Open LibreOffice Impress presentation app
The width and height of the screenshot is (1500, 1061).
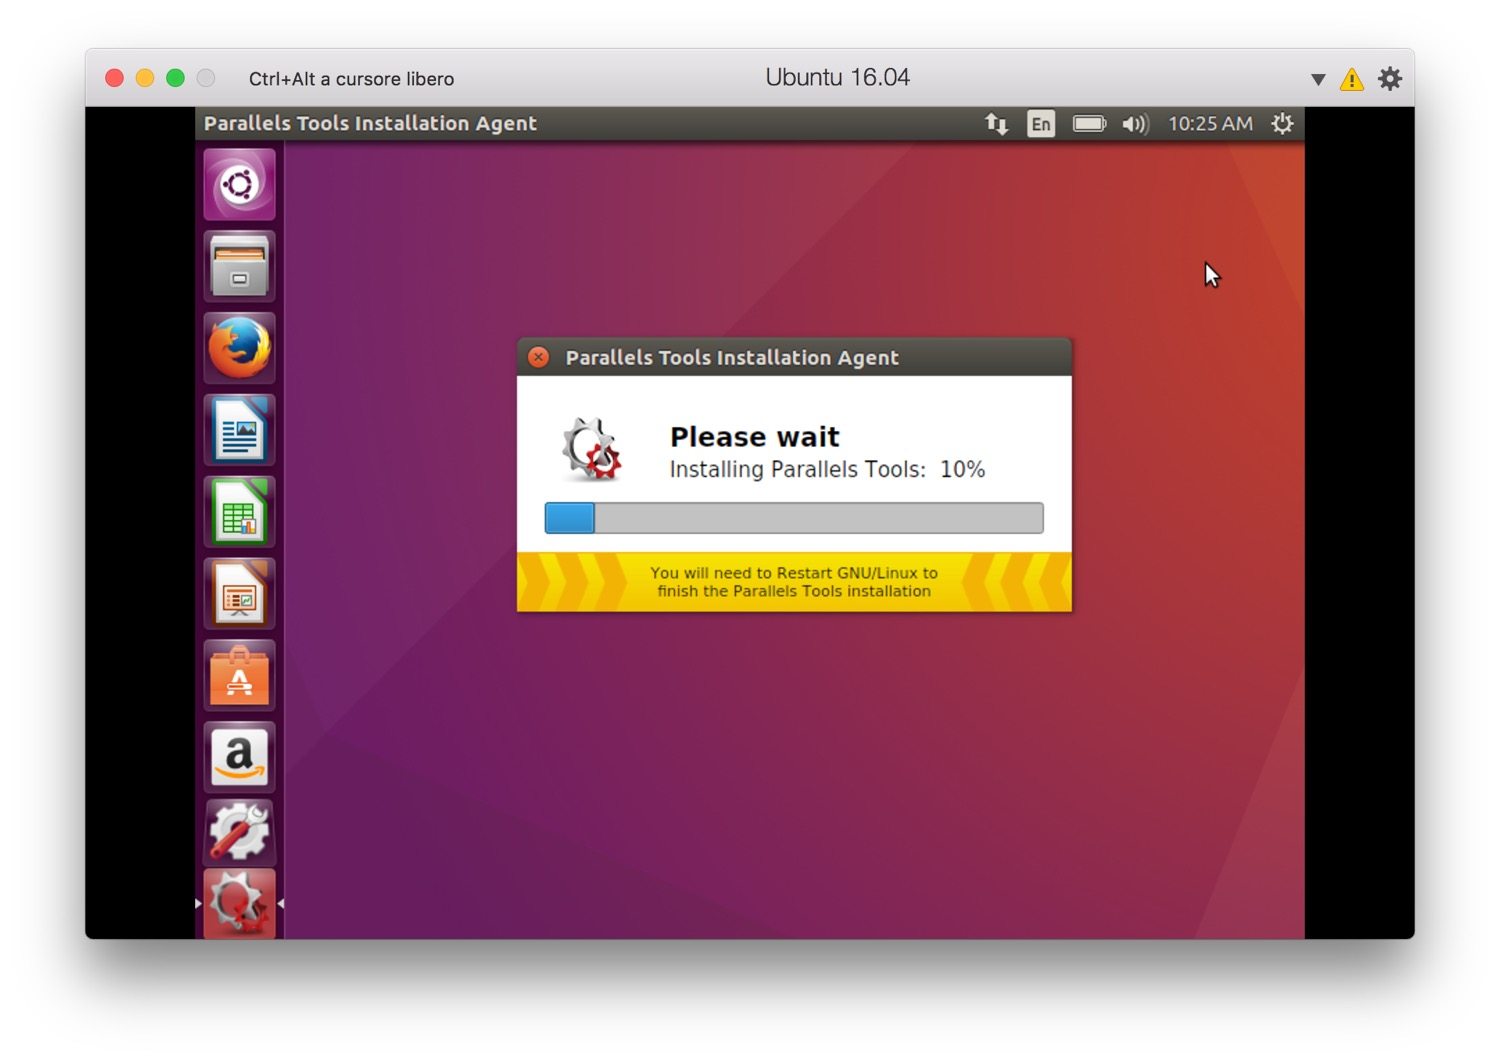[x=239, y=594]
